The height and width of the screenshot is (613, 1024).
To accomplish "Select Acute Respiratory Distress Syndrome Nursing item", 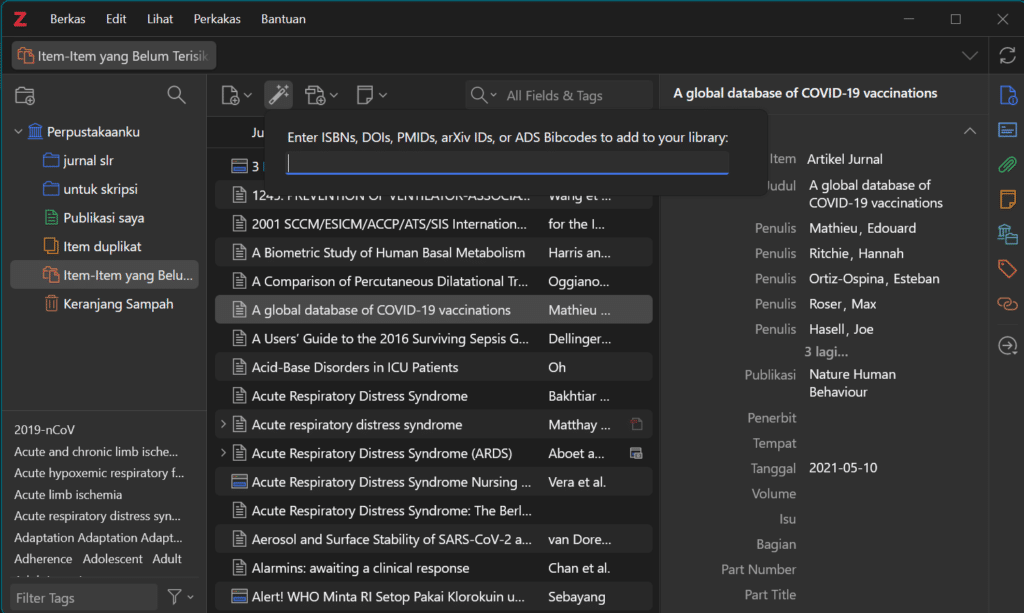I will point(434,482).
